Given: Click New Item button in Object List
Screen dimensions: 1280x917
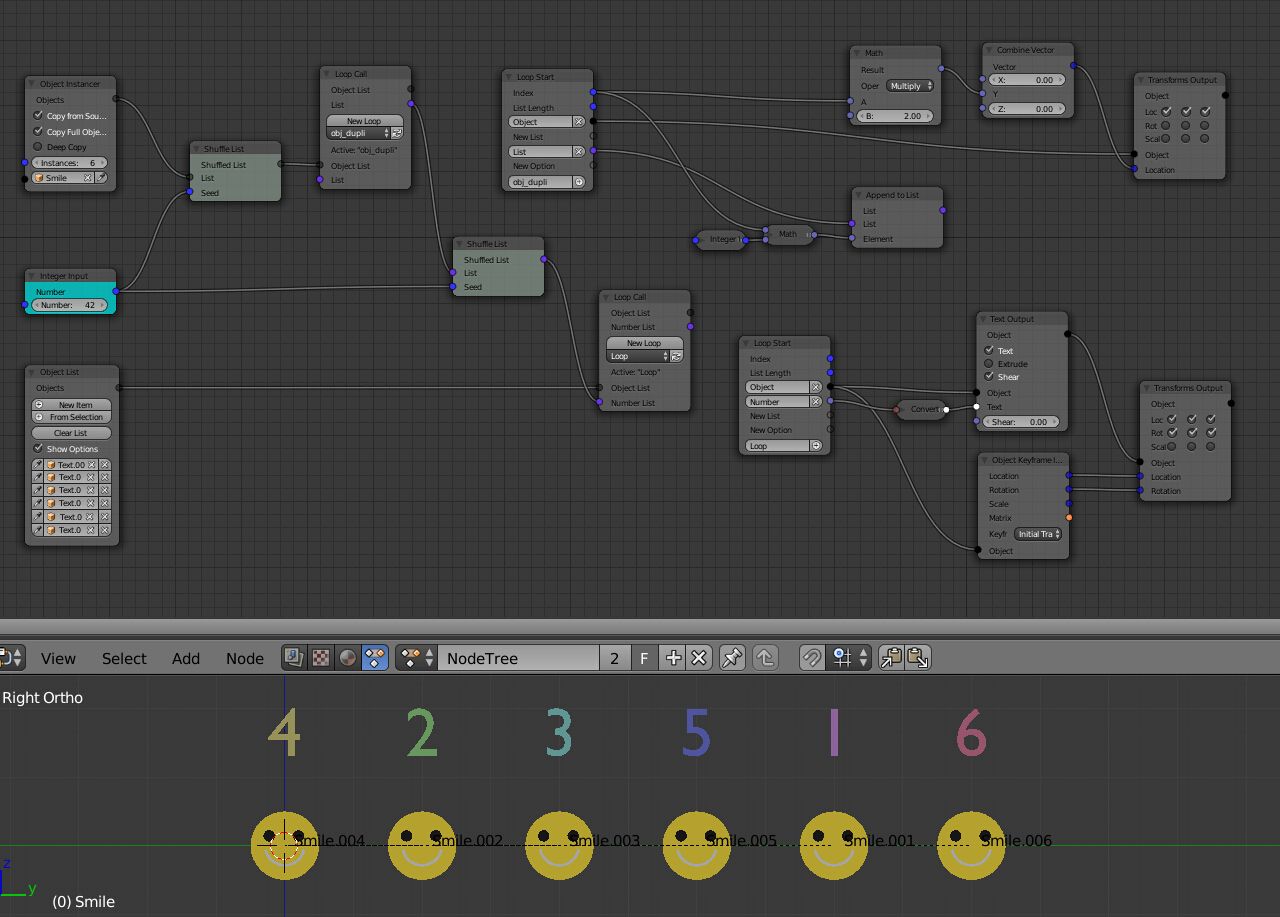Looking at the screenshot, I should [x=72, y=405].
